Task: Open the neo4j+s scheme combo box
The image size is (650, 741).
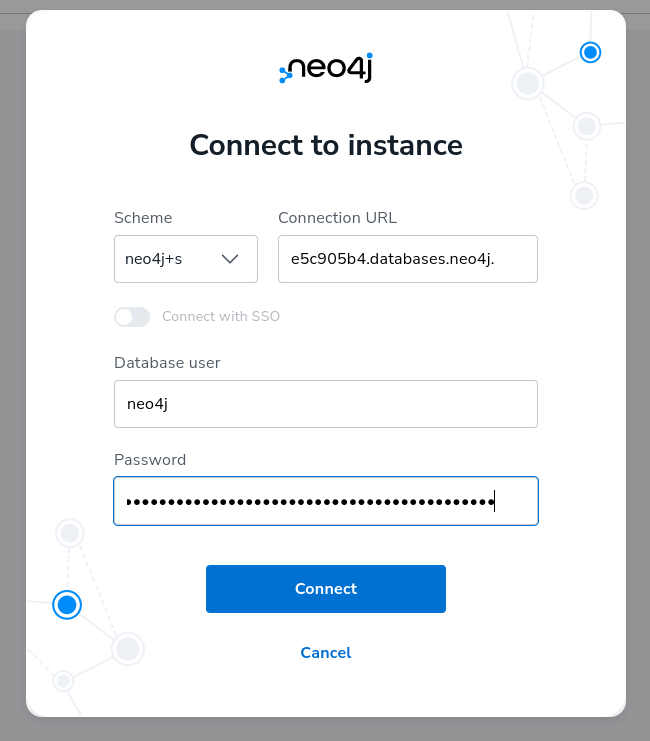Action: click(x=186, y=259)
